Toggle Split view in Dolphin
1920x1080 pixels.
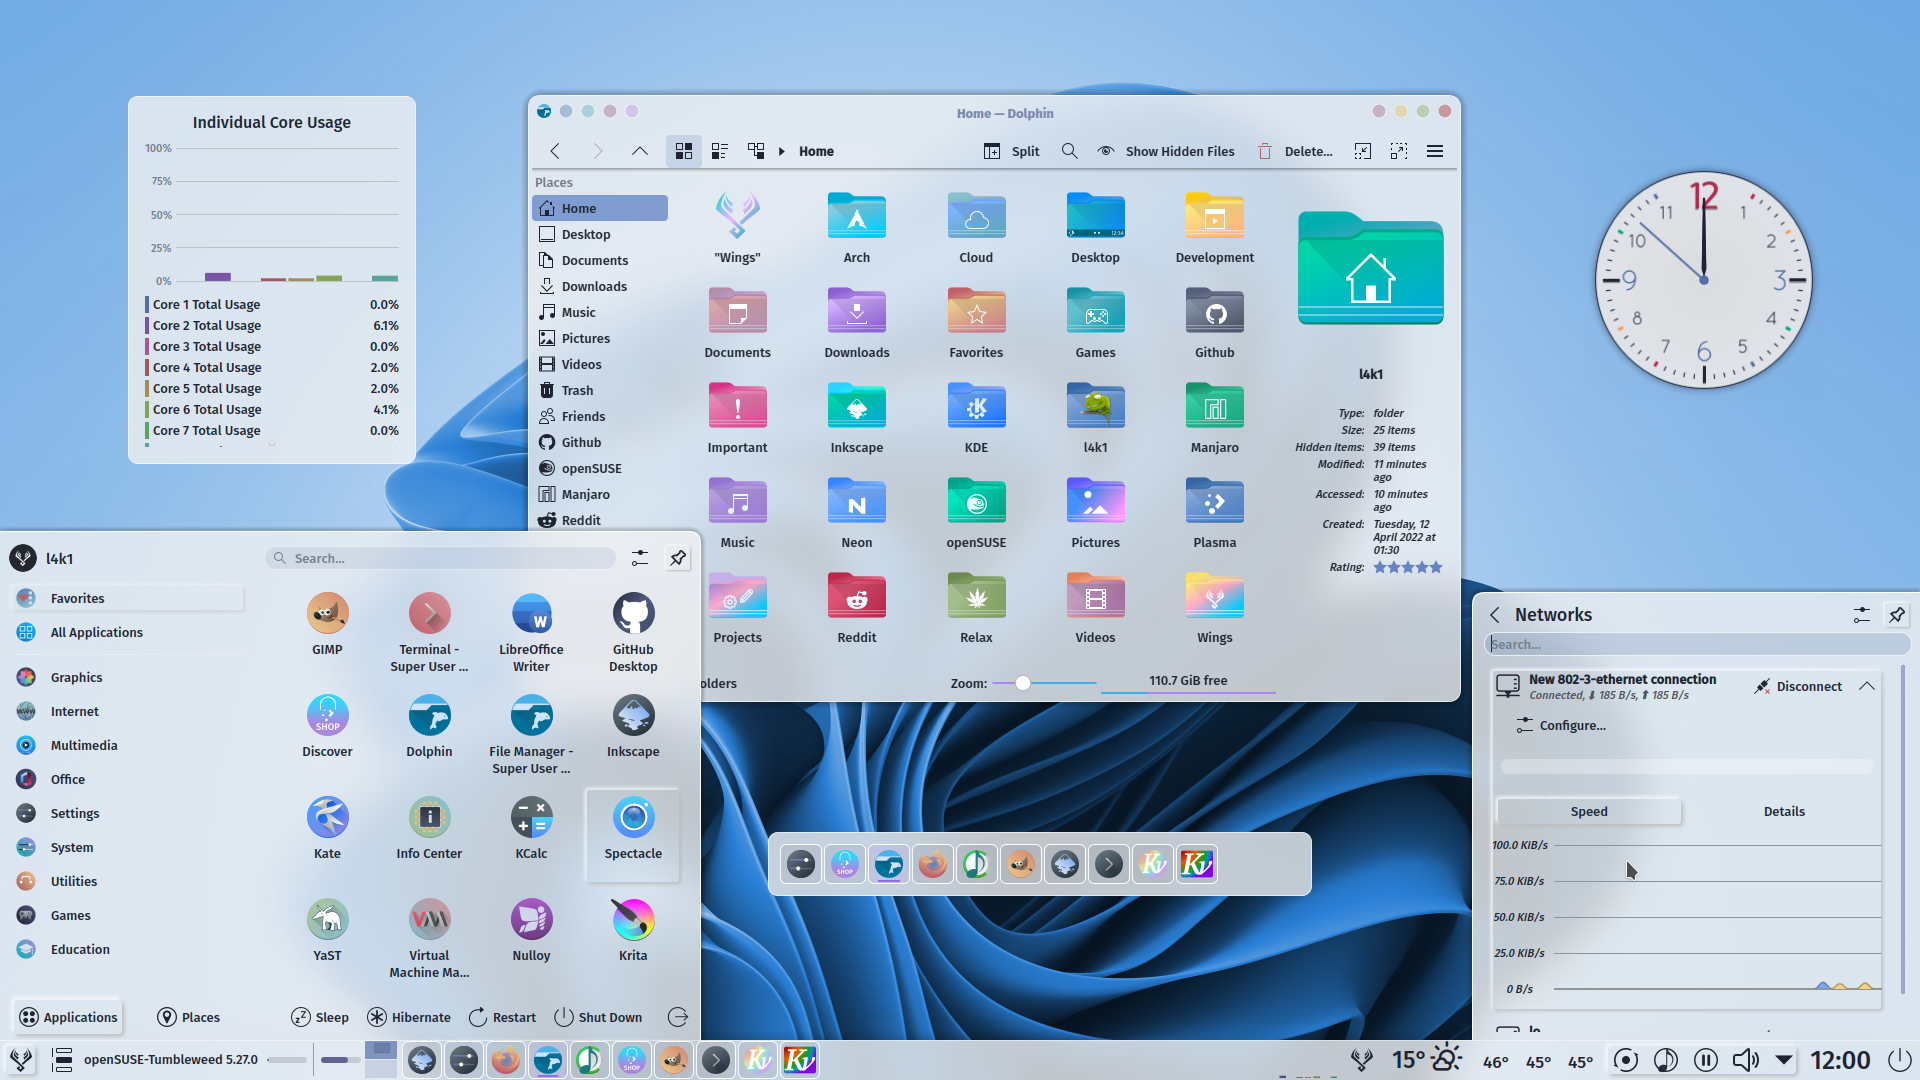pyautogui.click(x=1012, y=151)
